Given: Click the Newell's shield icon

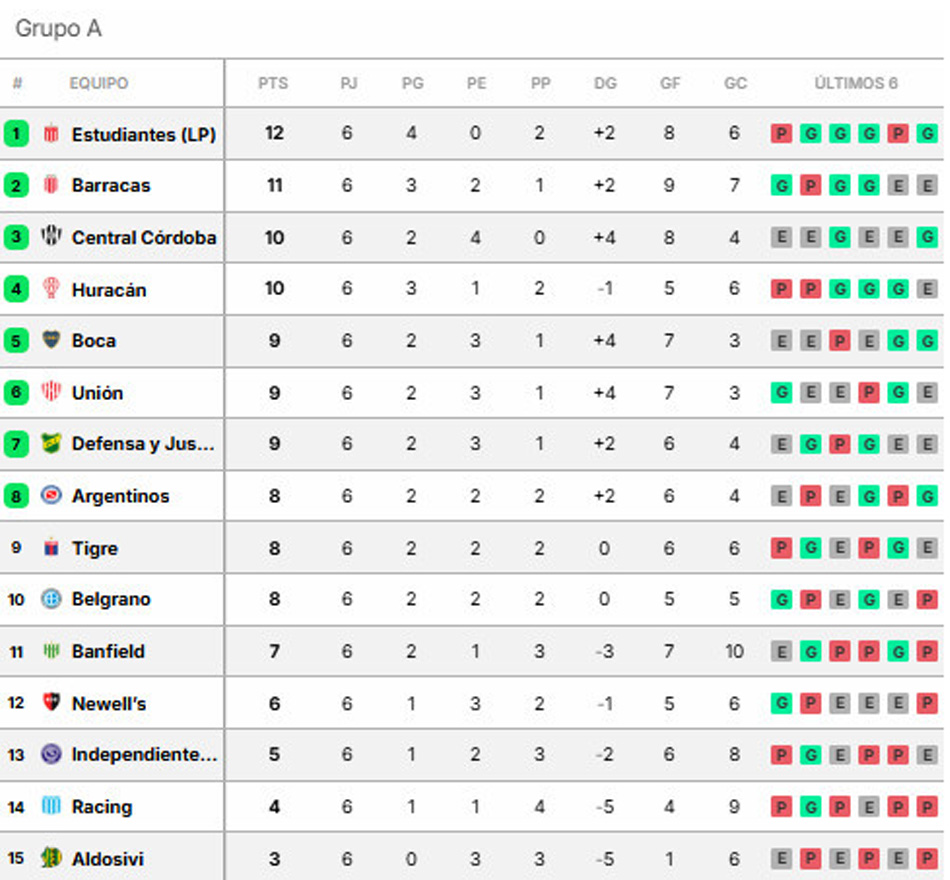Looking at the screenshot, I should [51, 702].
